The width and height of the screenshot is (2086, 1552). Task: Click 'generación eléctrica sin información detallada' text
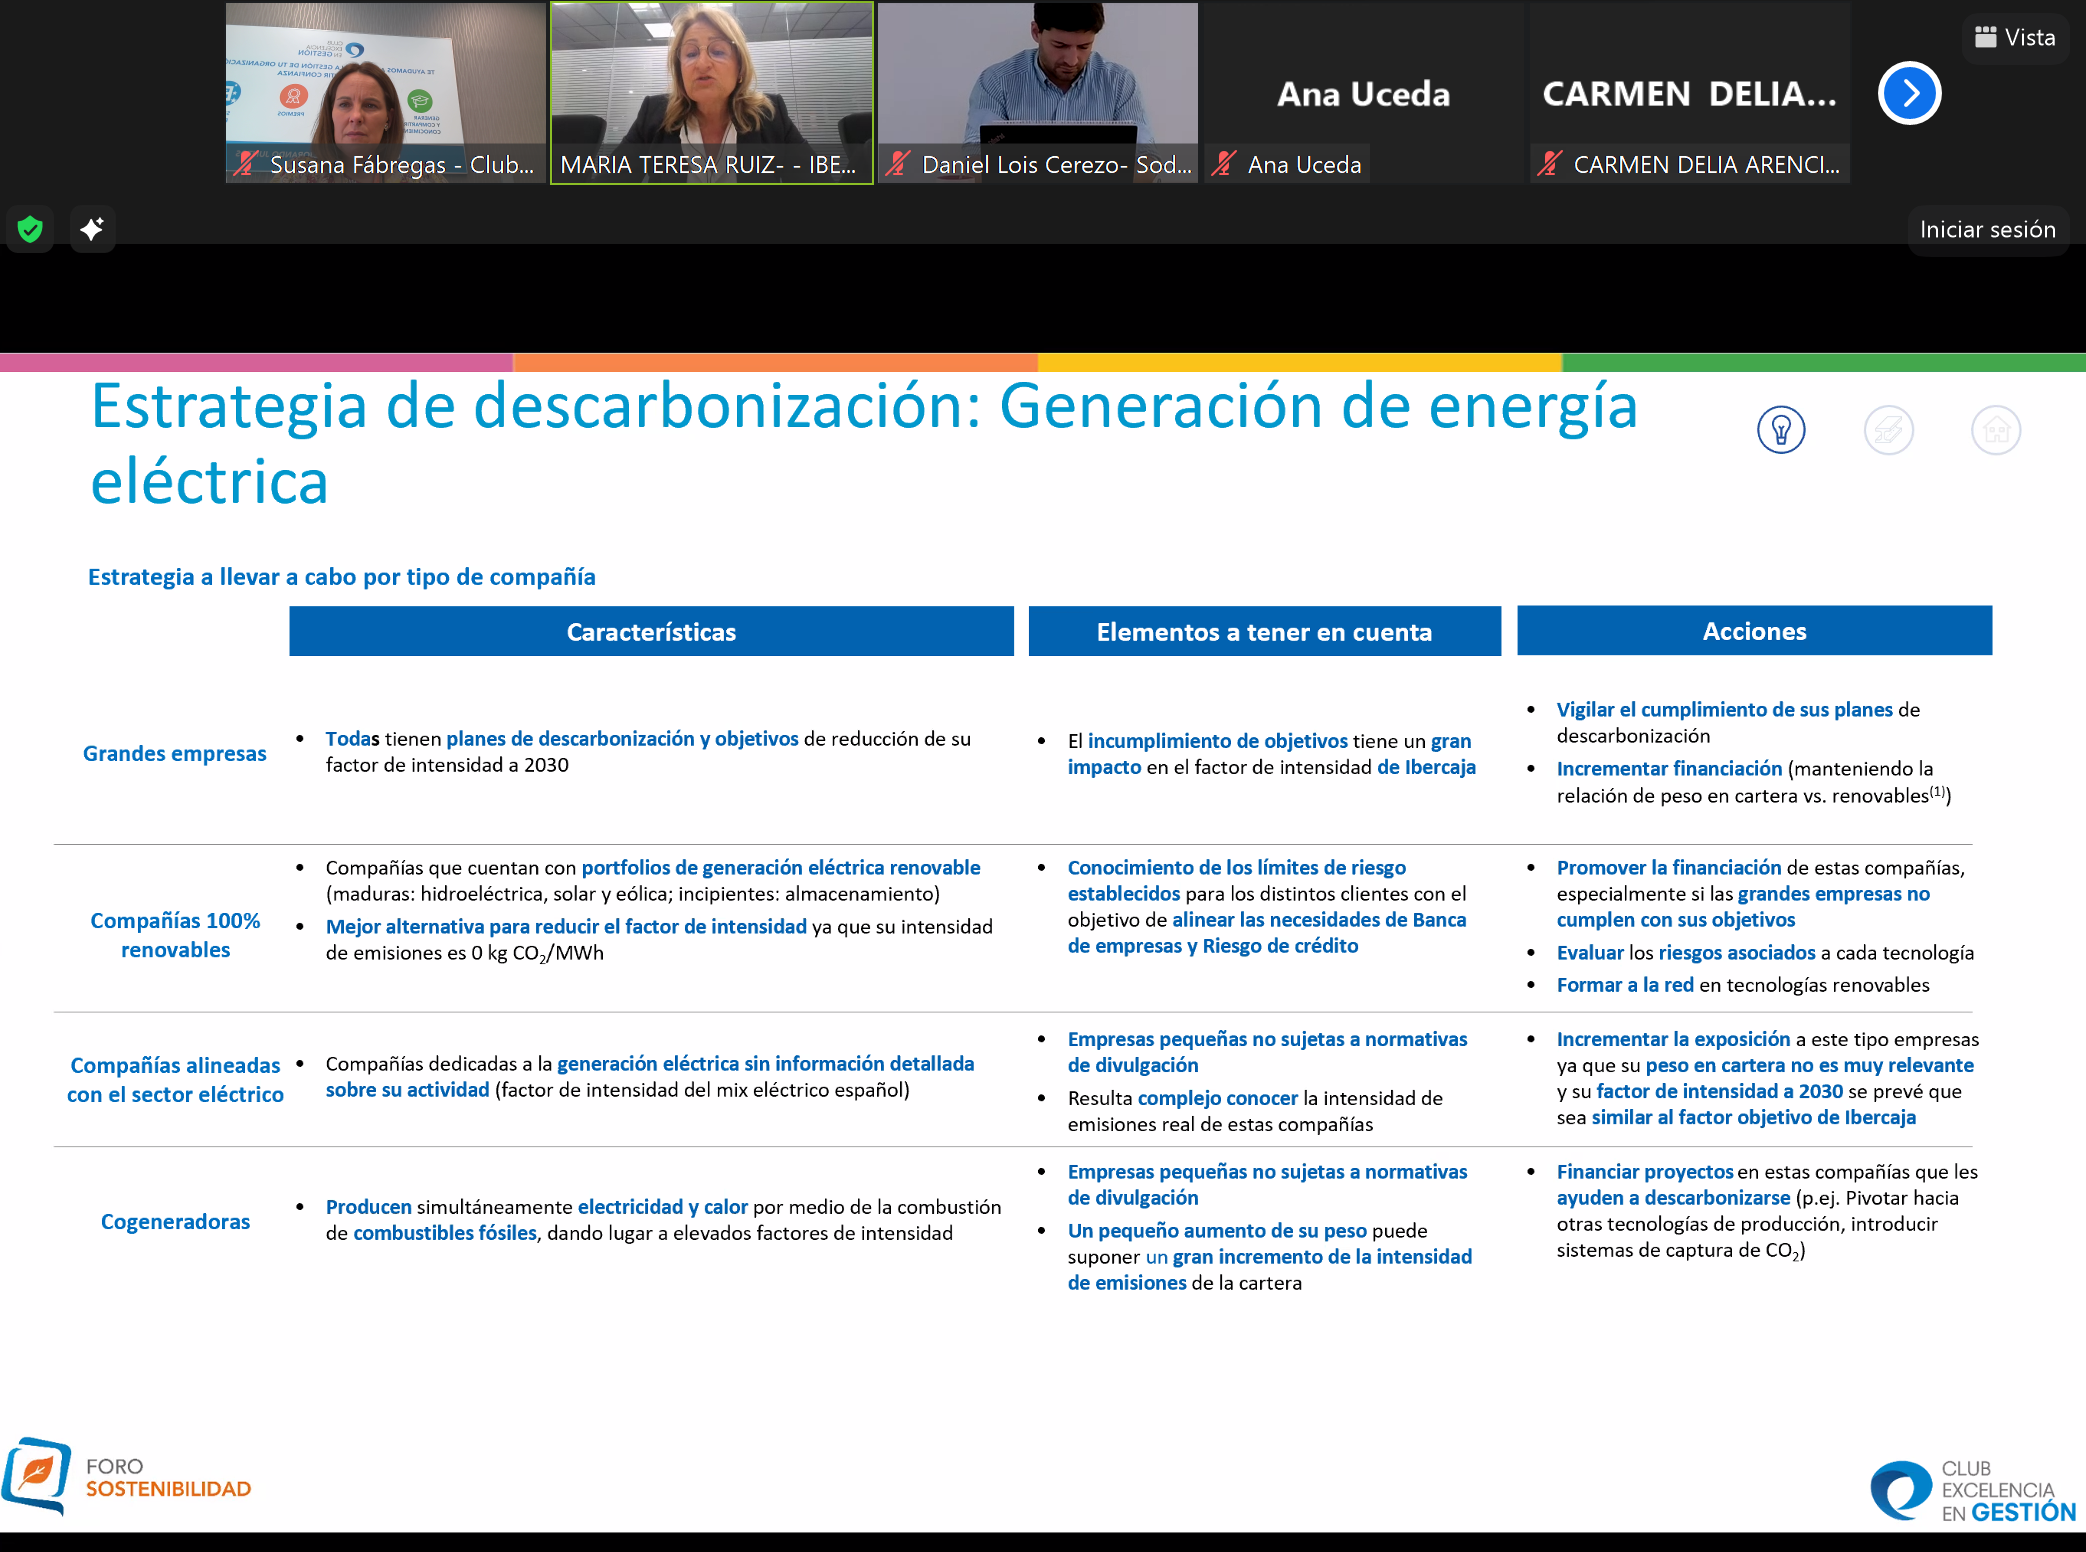point(766,1064)
